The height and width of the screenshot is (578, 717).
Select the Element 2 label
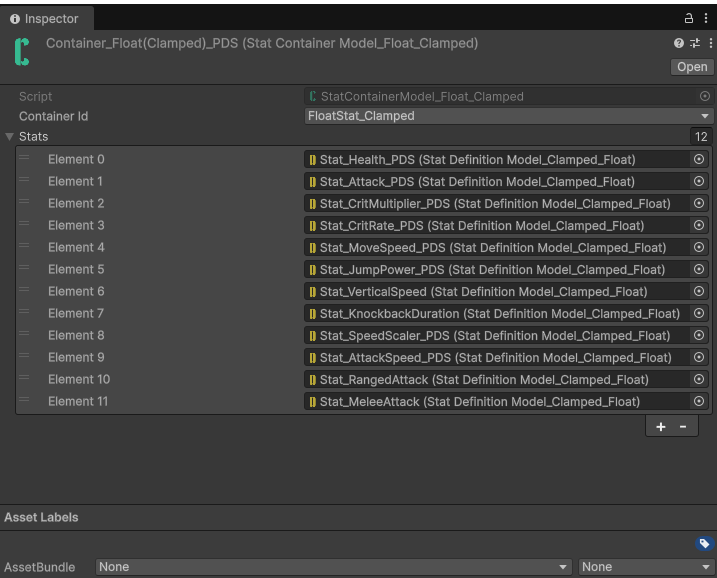click(76, 203)
